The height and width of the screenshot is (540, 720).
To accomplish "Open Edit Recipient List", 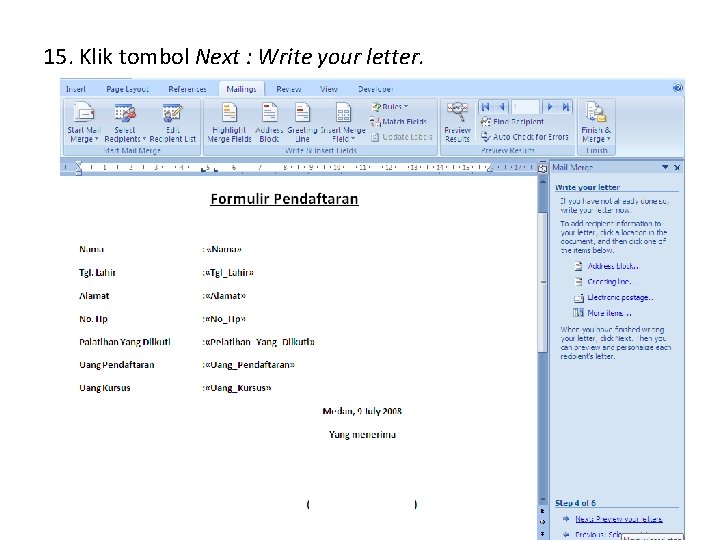I will click(x=173, y=123).
